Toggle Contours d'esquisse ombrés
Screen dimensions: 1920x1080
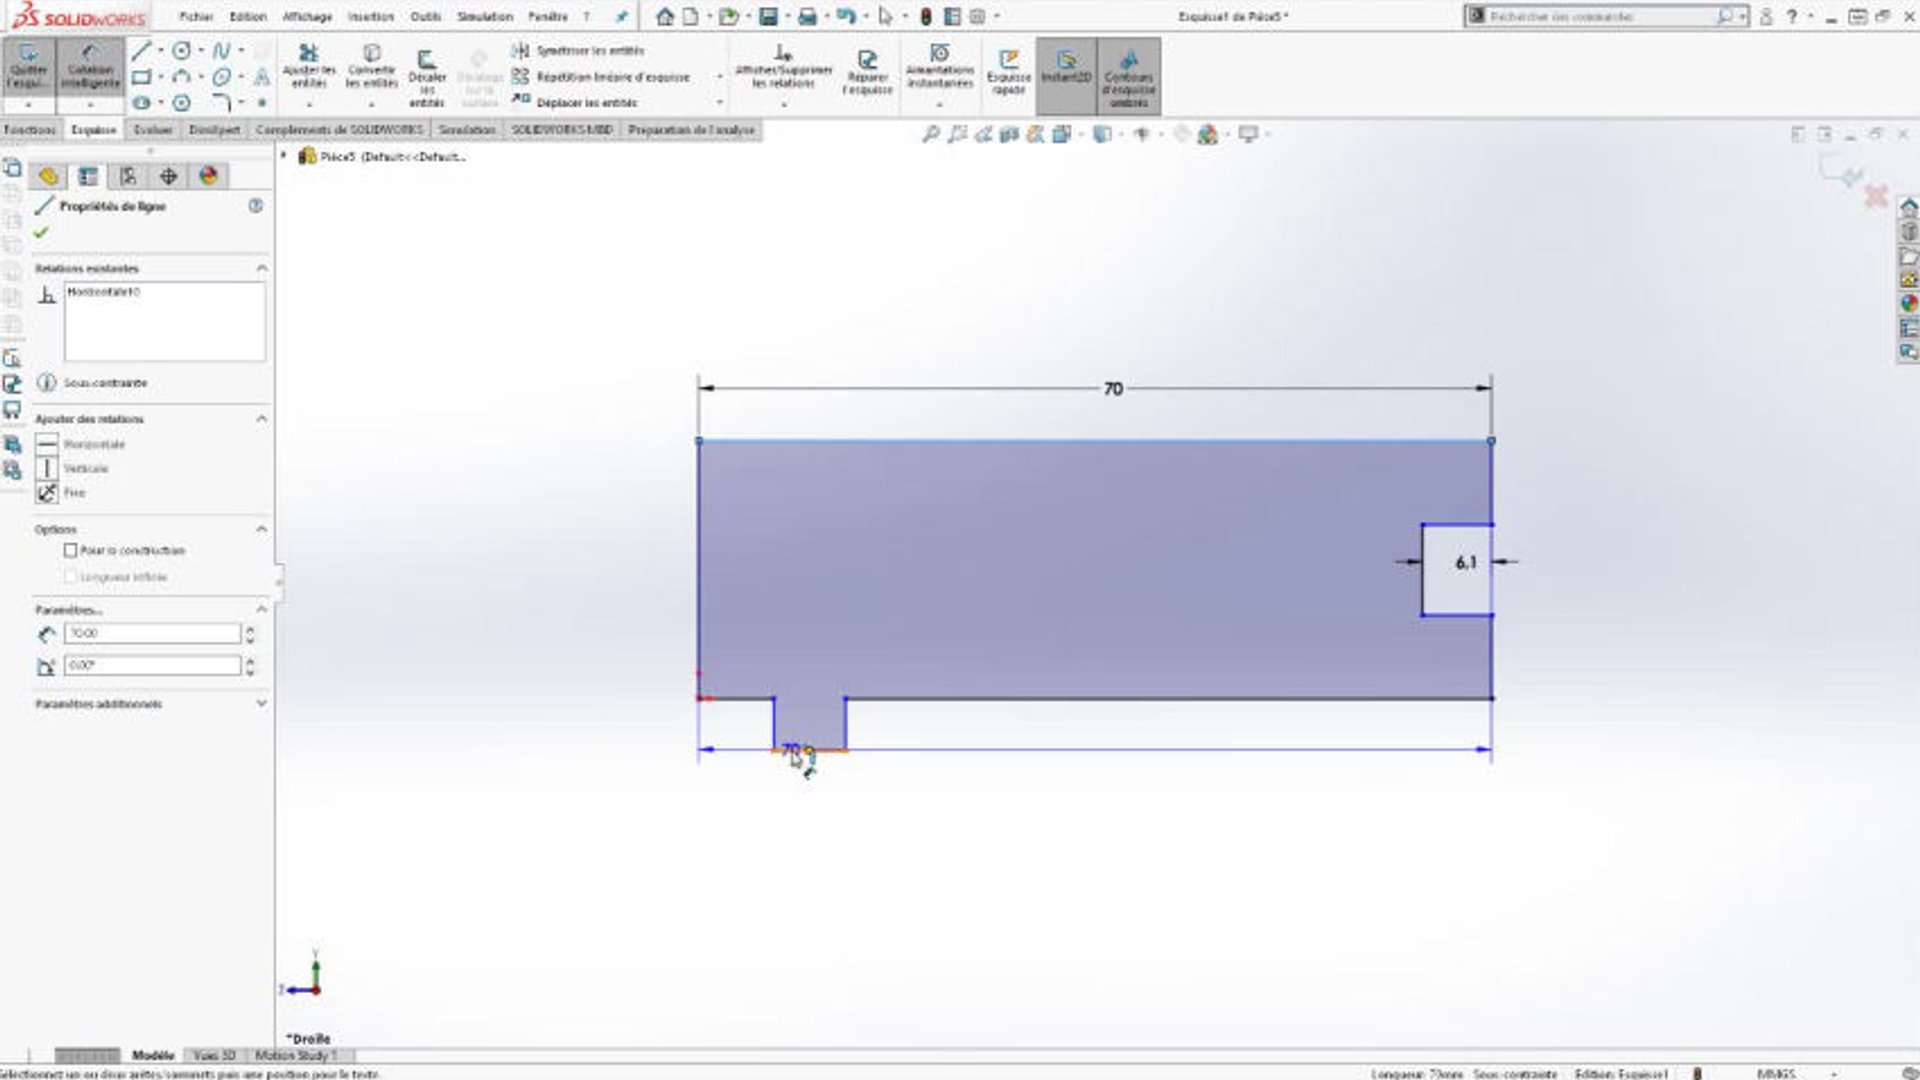(1129, 75)
